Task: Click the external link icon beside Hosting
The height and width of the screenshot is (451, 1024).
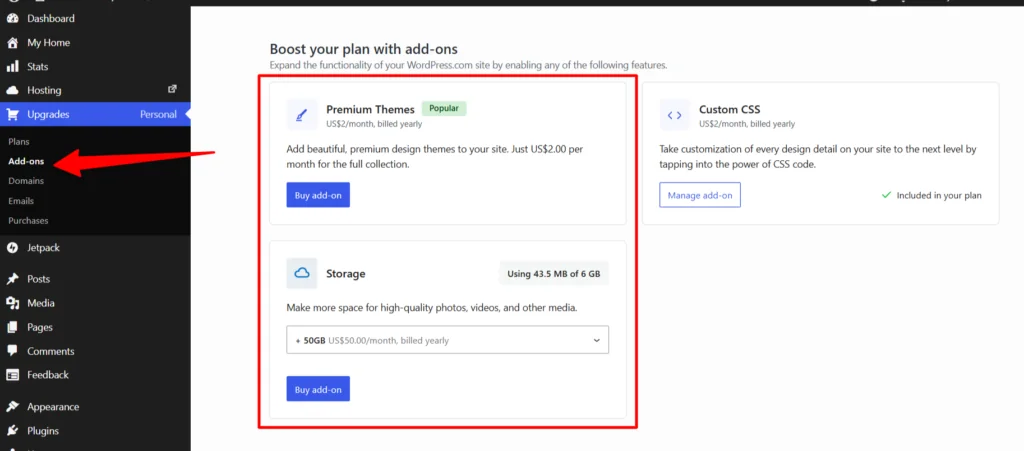Action: click(x=172, y=89)
